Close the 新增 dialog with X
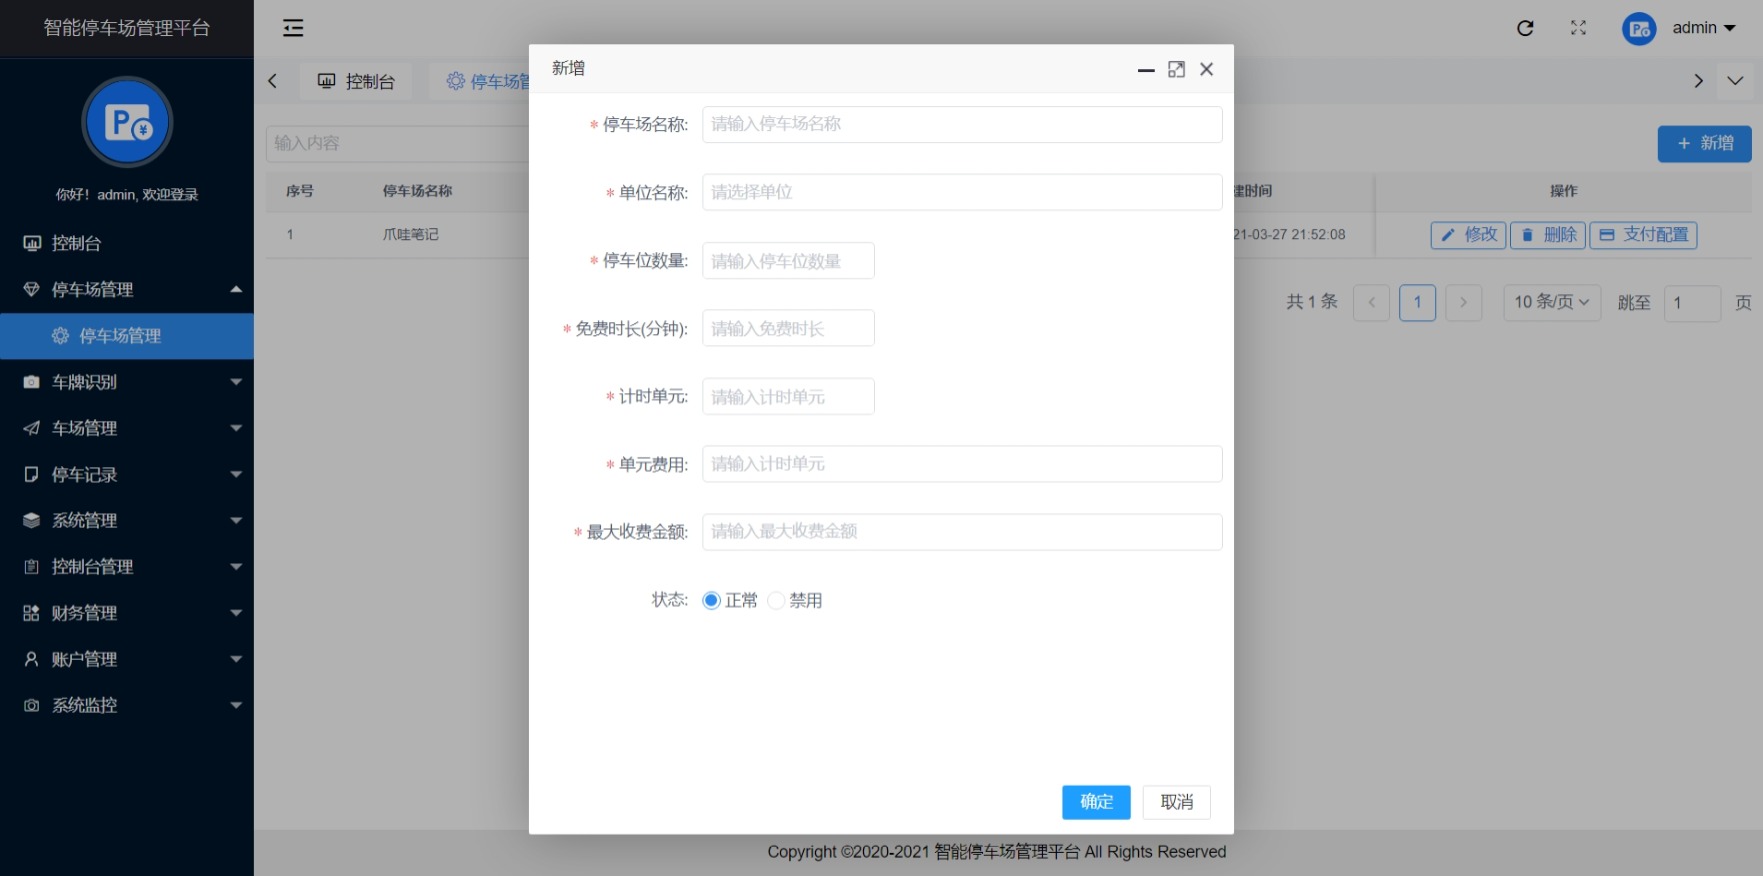The height and width of the screenshot is (876, 1763). click(x=1207, y=69)
